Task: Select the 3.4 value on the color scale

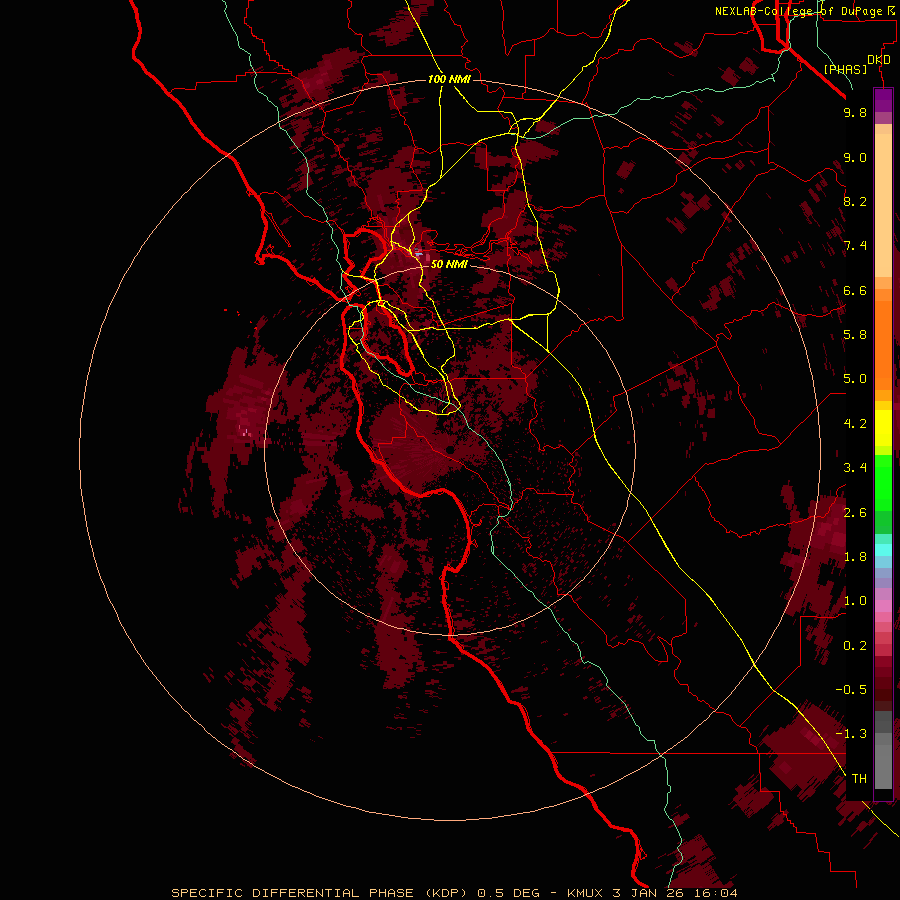Action: [x=855, y=468]
